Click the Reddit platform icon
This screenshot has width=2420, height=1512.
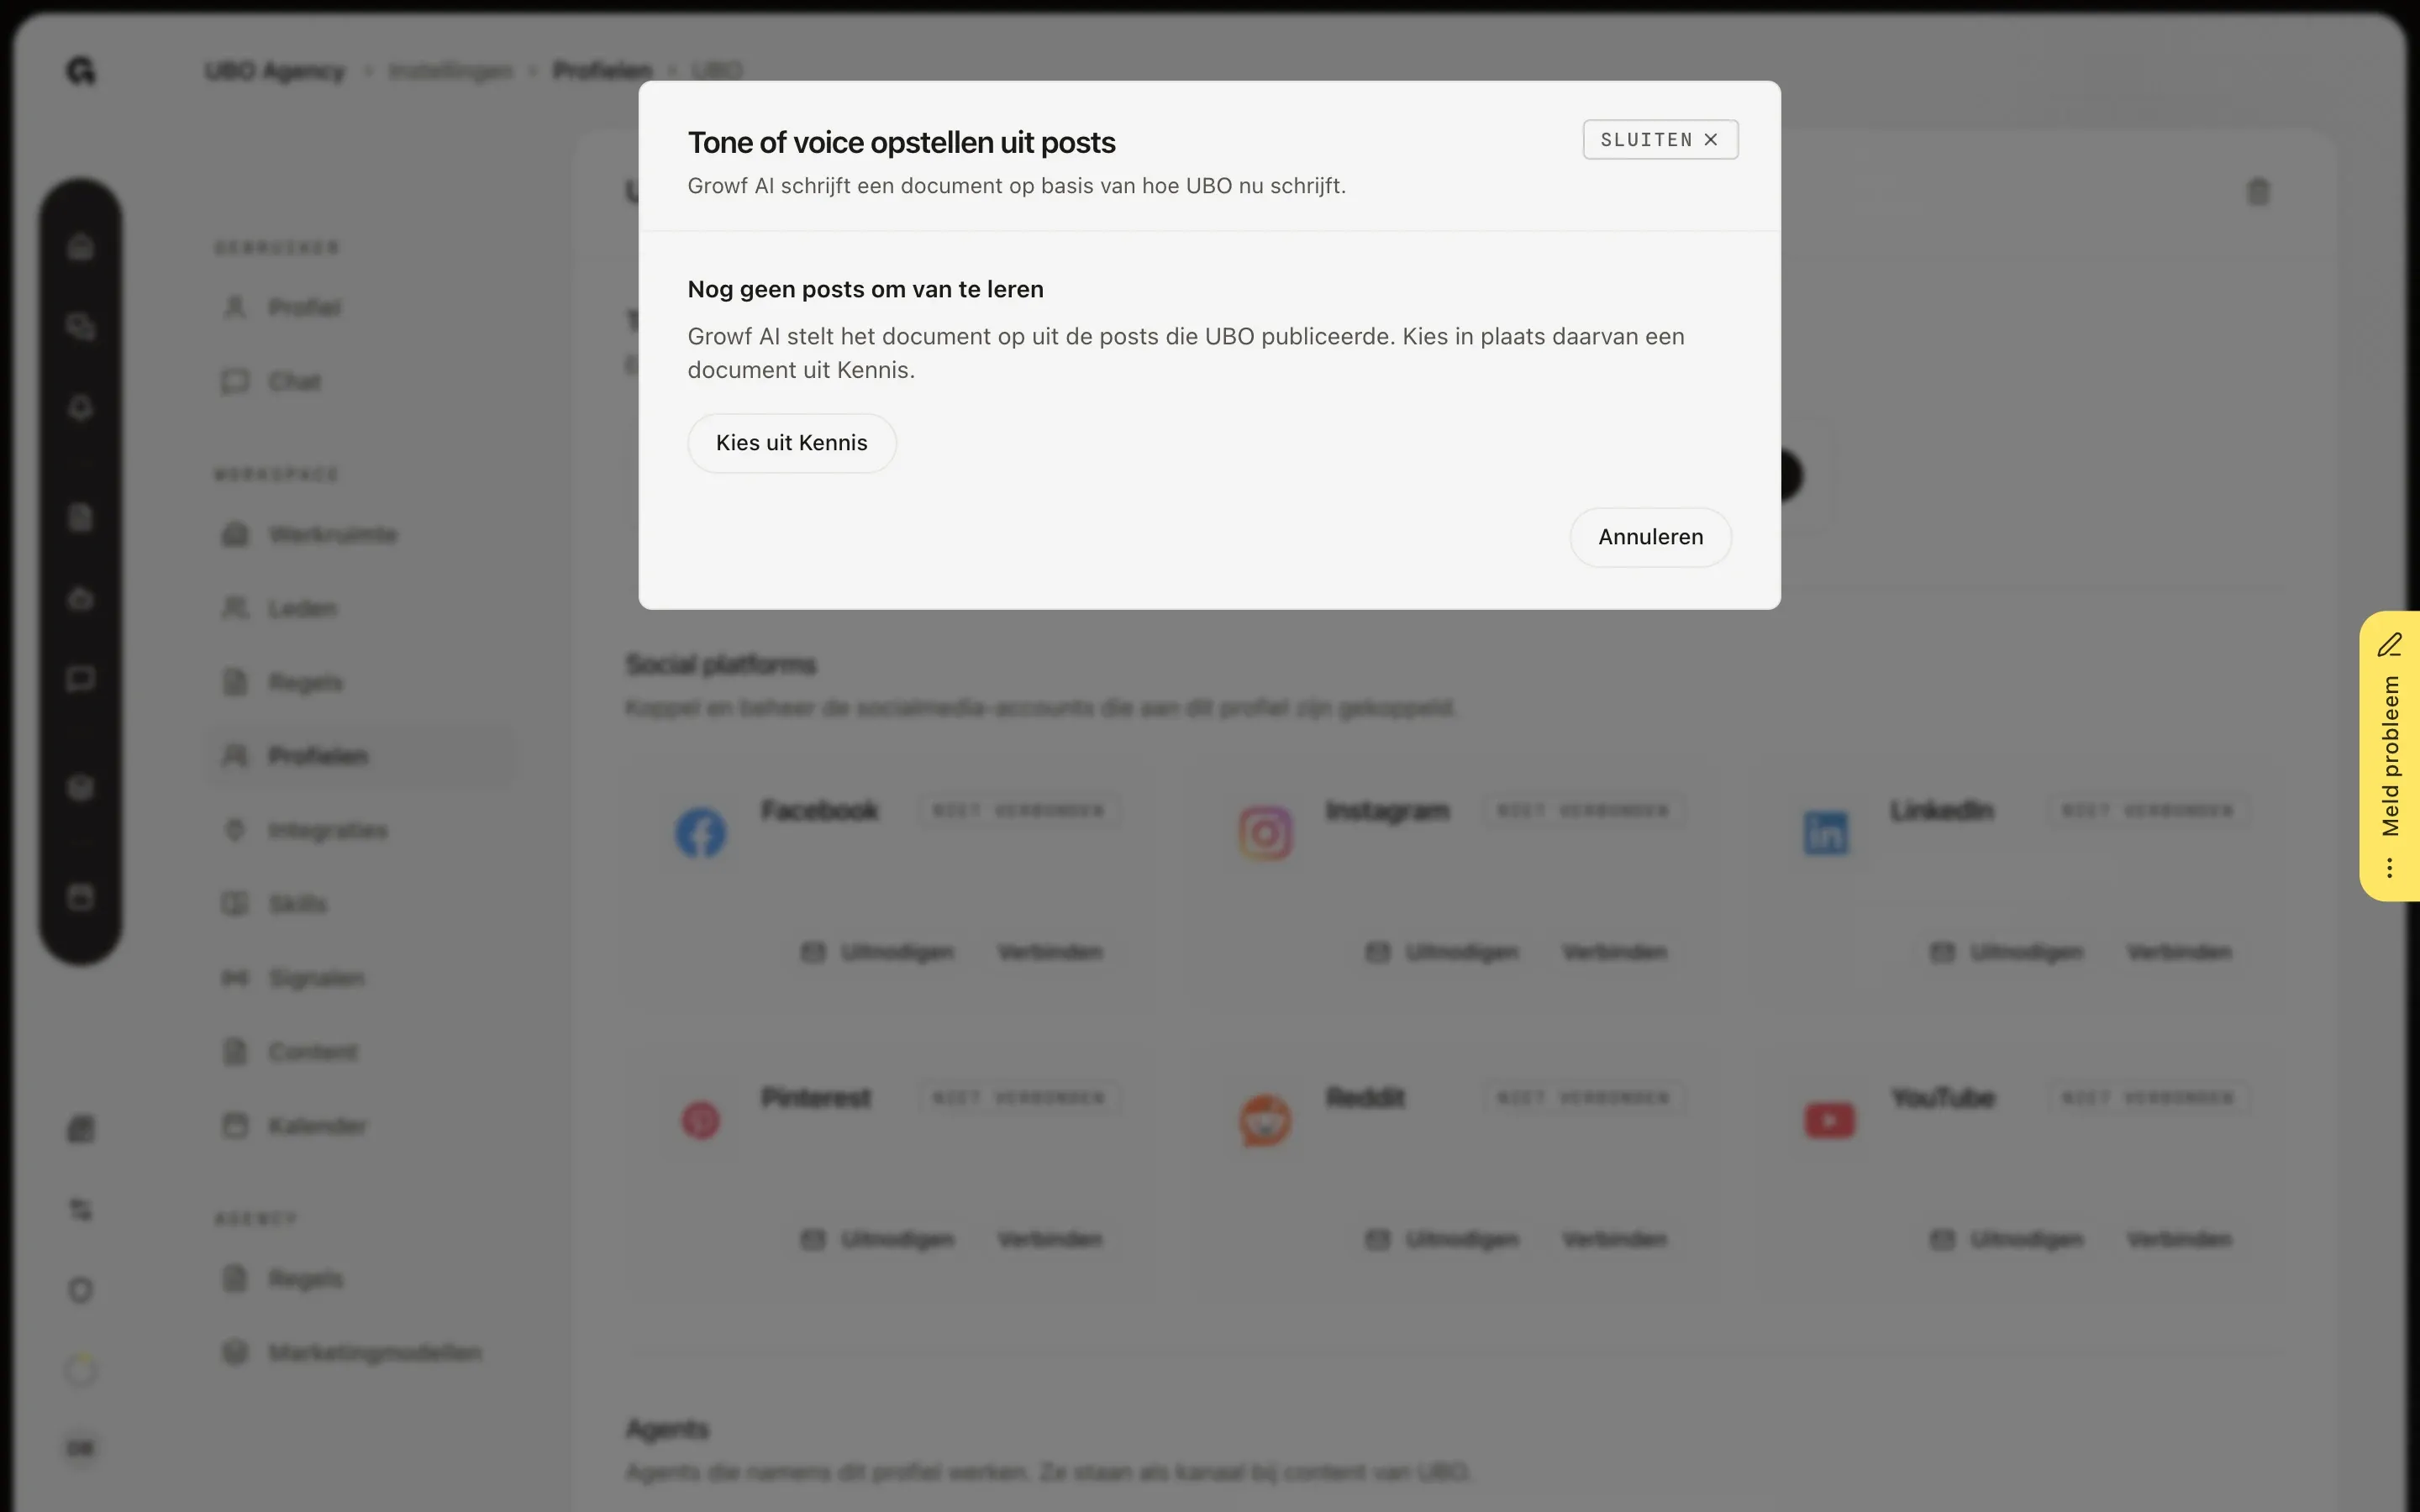click(x=1265, y=1120)
